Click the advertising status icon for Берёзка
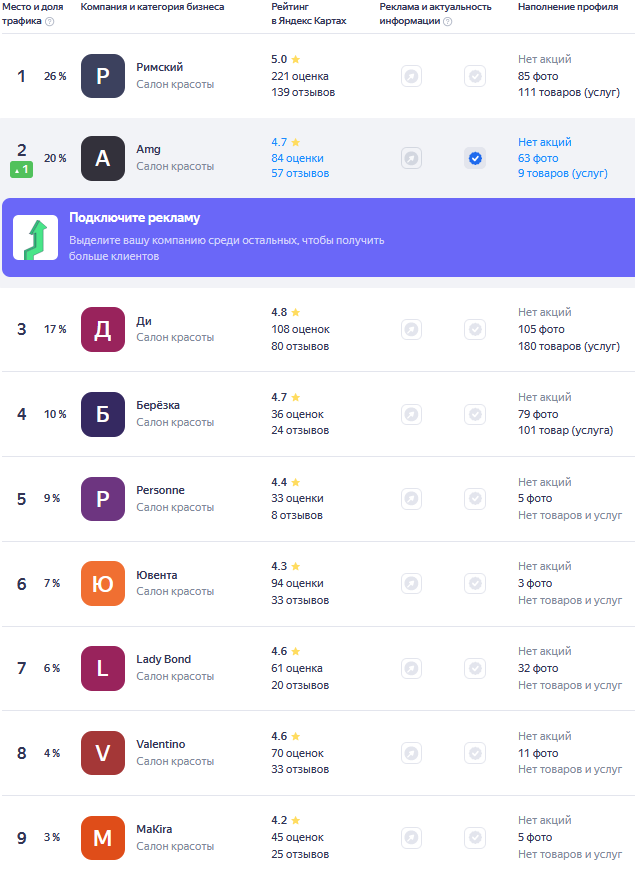 [x=411, y=415]
